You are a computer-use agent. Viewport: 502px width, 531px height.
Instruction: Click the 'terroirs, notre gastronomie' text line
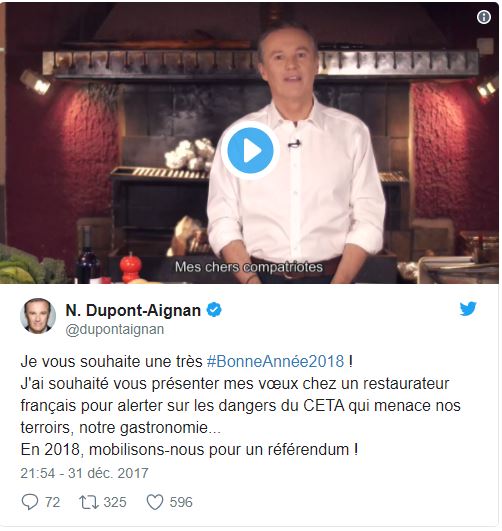point(121,428)
